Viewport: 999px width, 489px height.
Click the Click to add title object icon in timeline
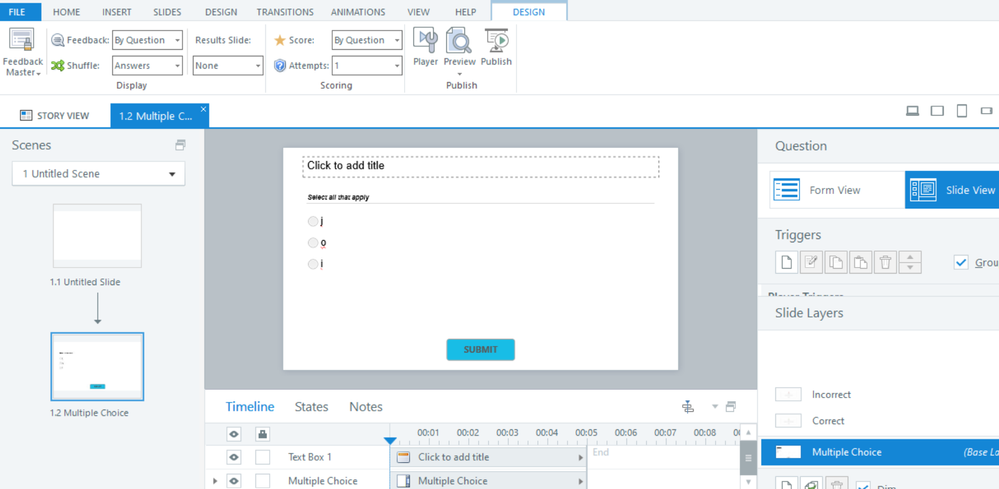(403, 457)
